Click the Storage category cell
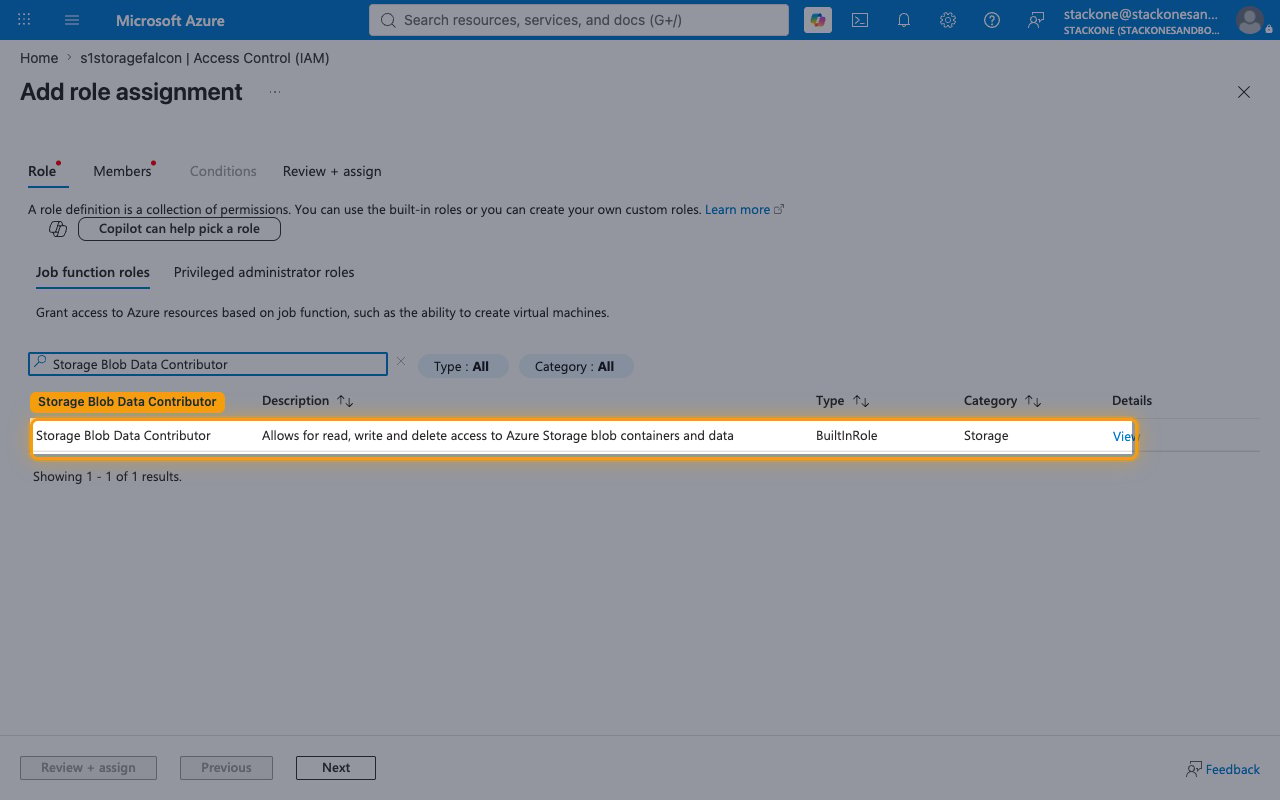This screenshot has height=800, width=1280. (x=986, y=436)
